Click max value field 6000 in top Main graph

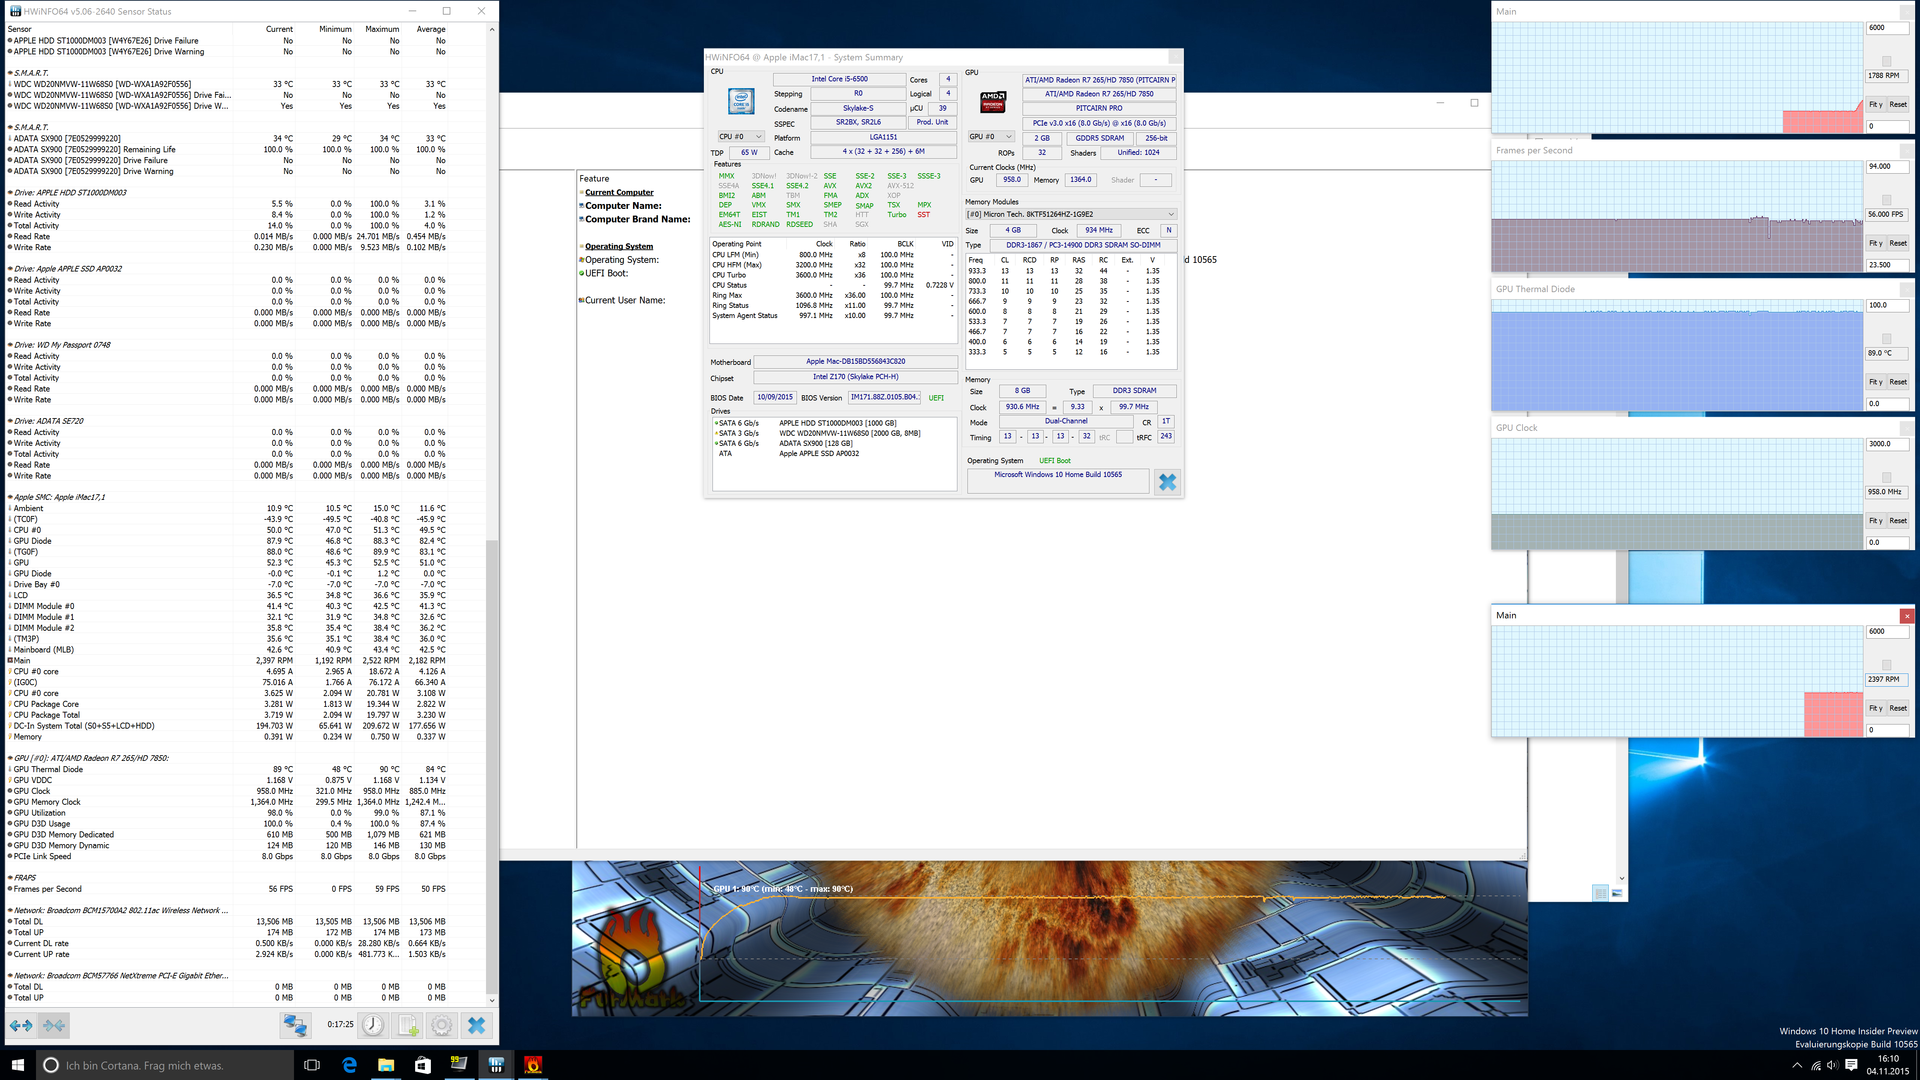(x=1887, y=28)
